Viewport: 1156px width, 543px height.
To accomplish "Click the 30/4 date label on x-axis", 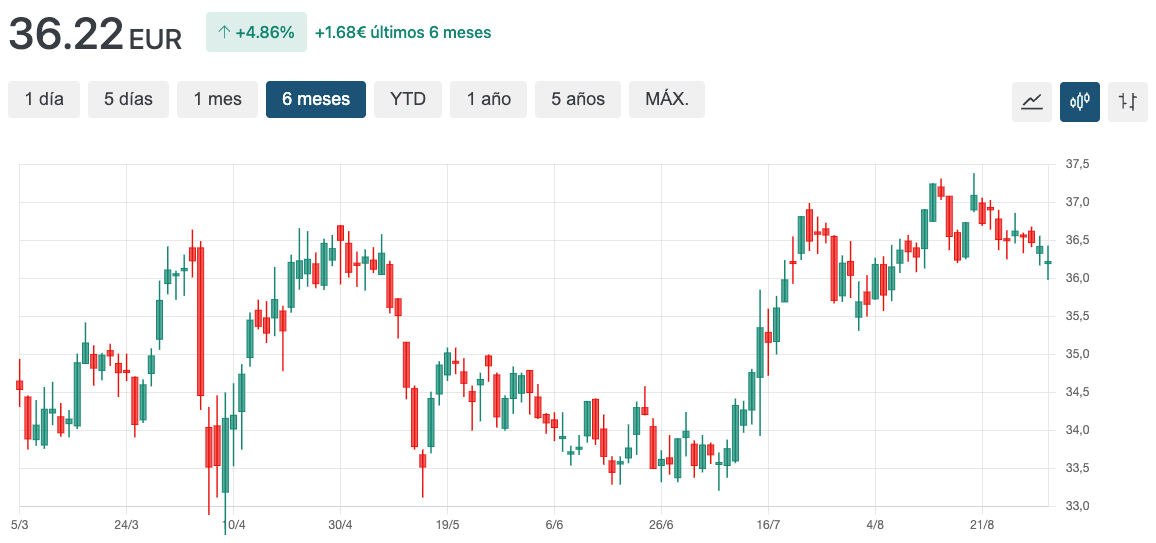I will pos(340,524).
